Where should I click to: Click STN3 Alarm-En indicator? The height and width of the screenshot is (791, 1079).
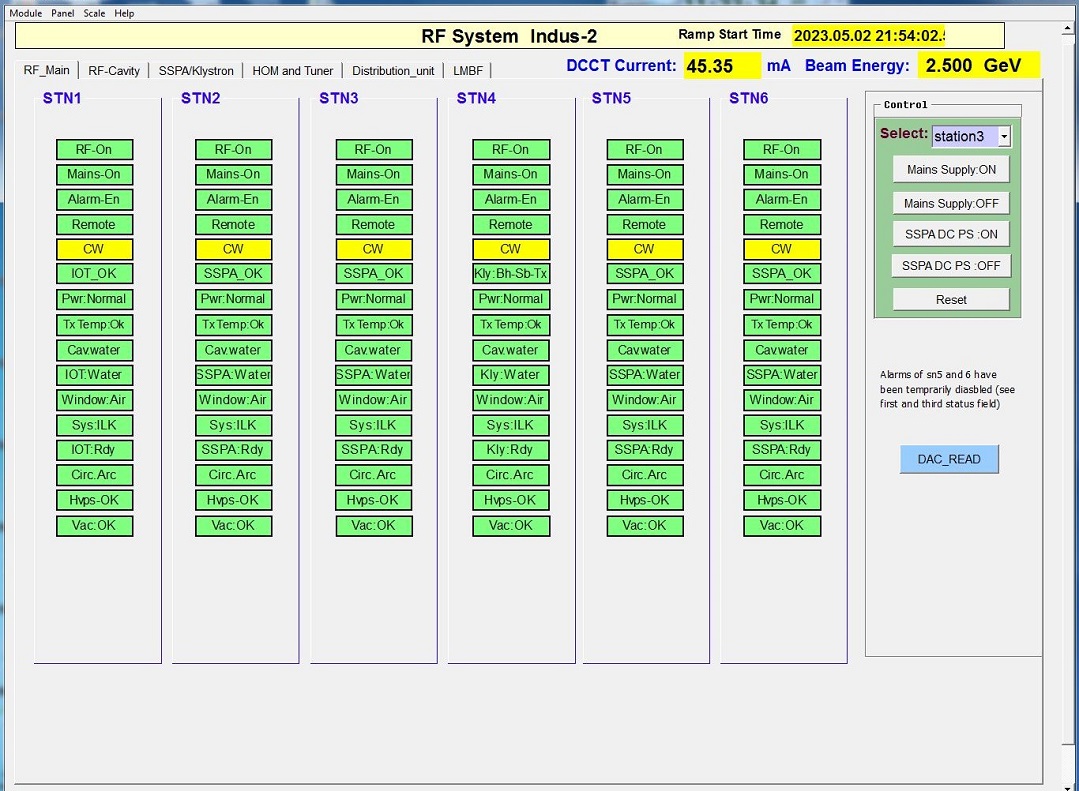pyautogui.click(x=374, y=199)
